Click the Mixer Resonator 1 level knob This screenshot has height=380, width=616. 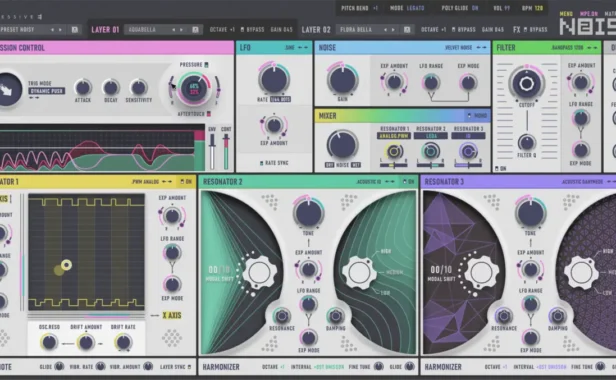(x=394, y=151)
